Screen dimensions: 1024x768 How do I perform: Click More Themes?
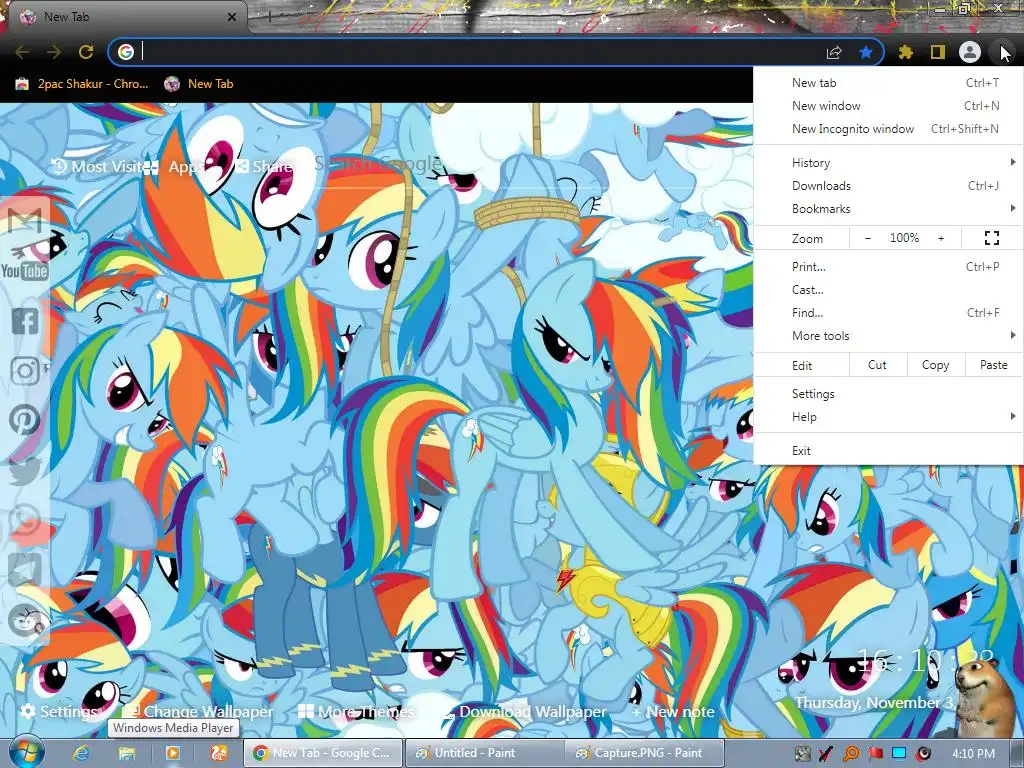click(x=356, y=711)
